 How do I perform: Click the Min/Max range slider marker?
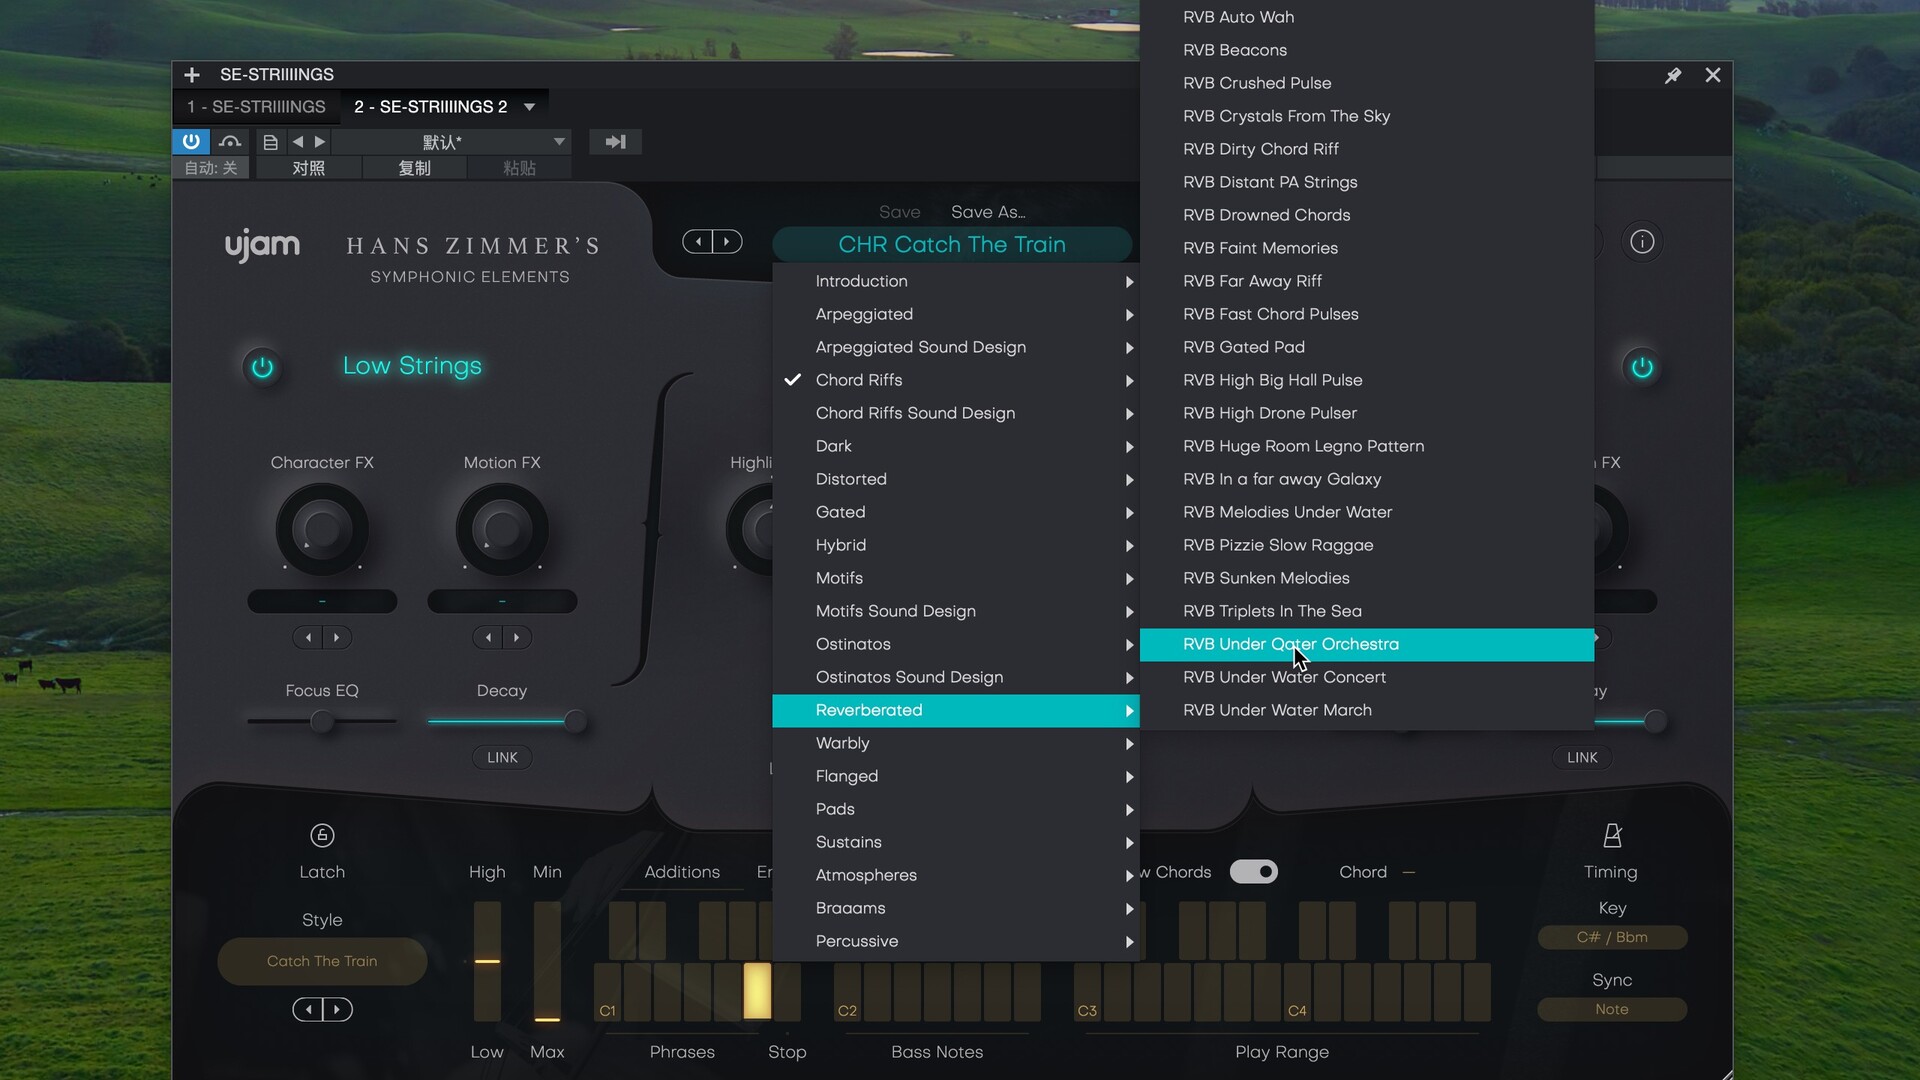[547, 1019]
